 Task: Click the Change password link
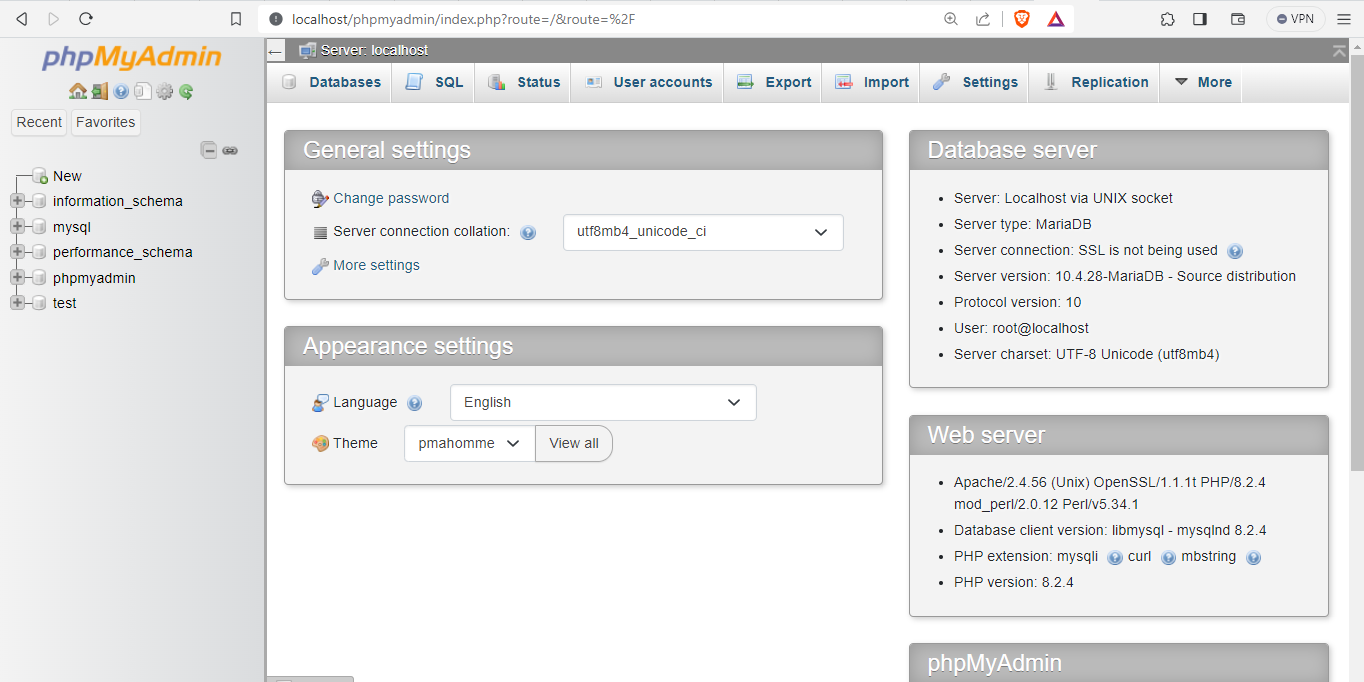(391, 198)
